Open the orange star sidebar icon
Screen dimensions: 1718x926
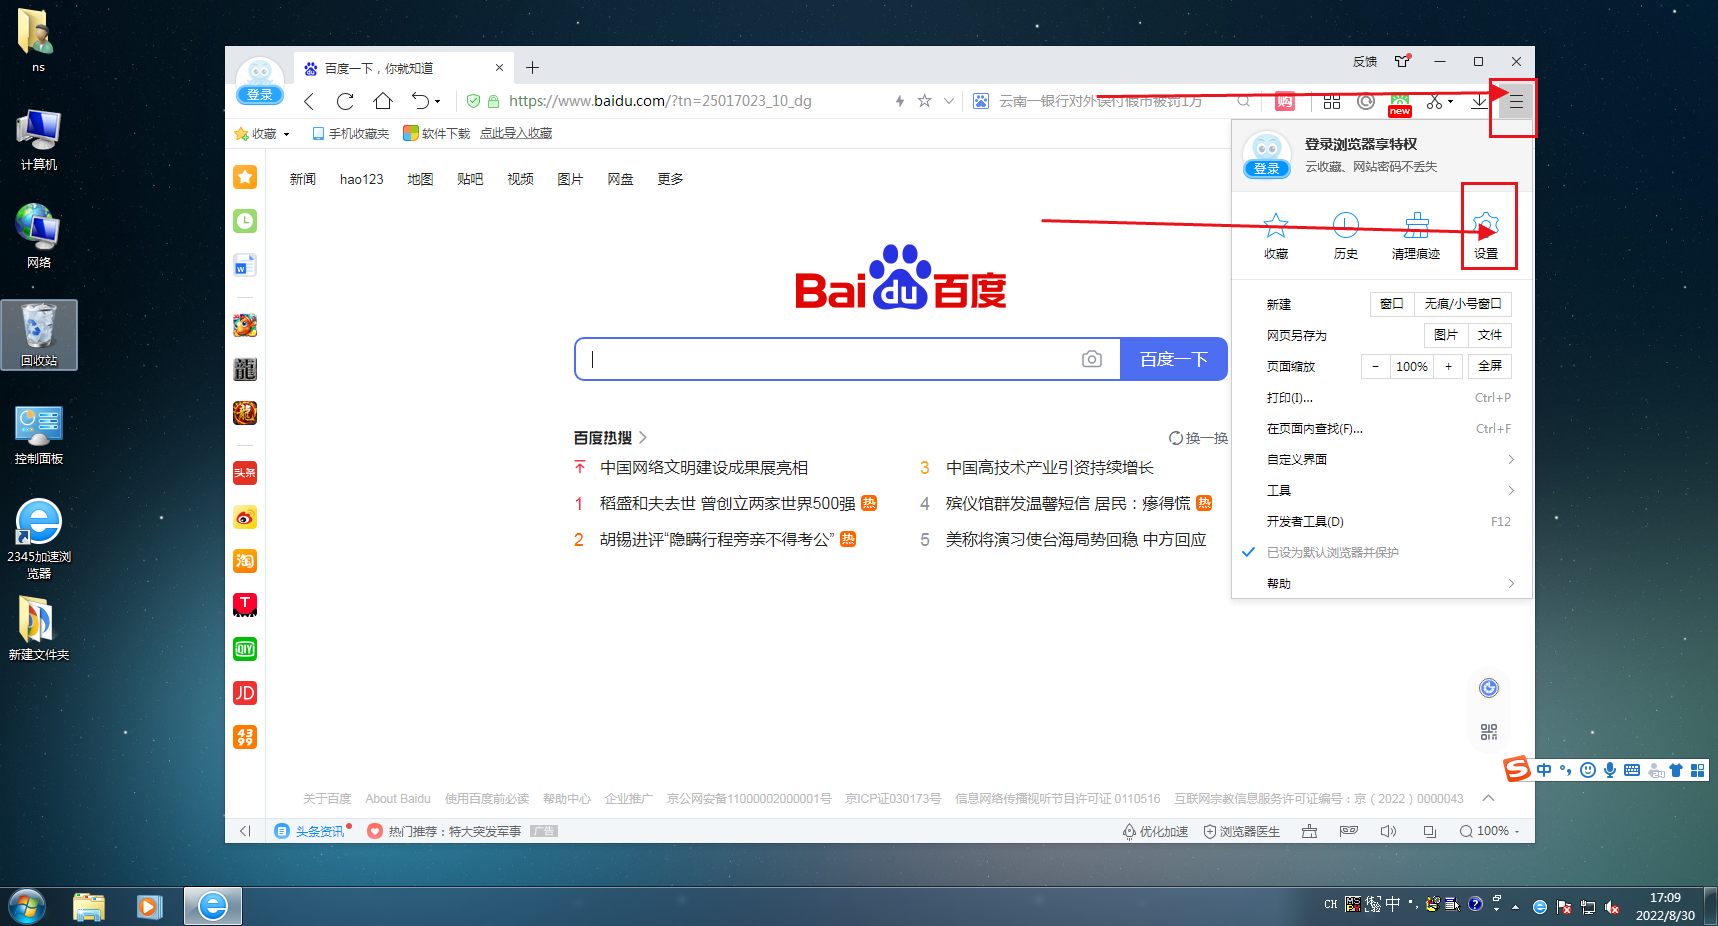(x=245, y=177)
